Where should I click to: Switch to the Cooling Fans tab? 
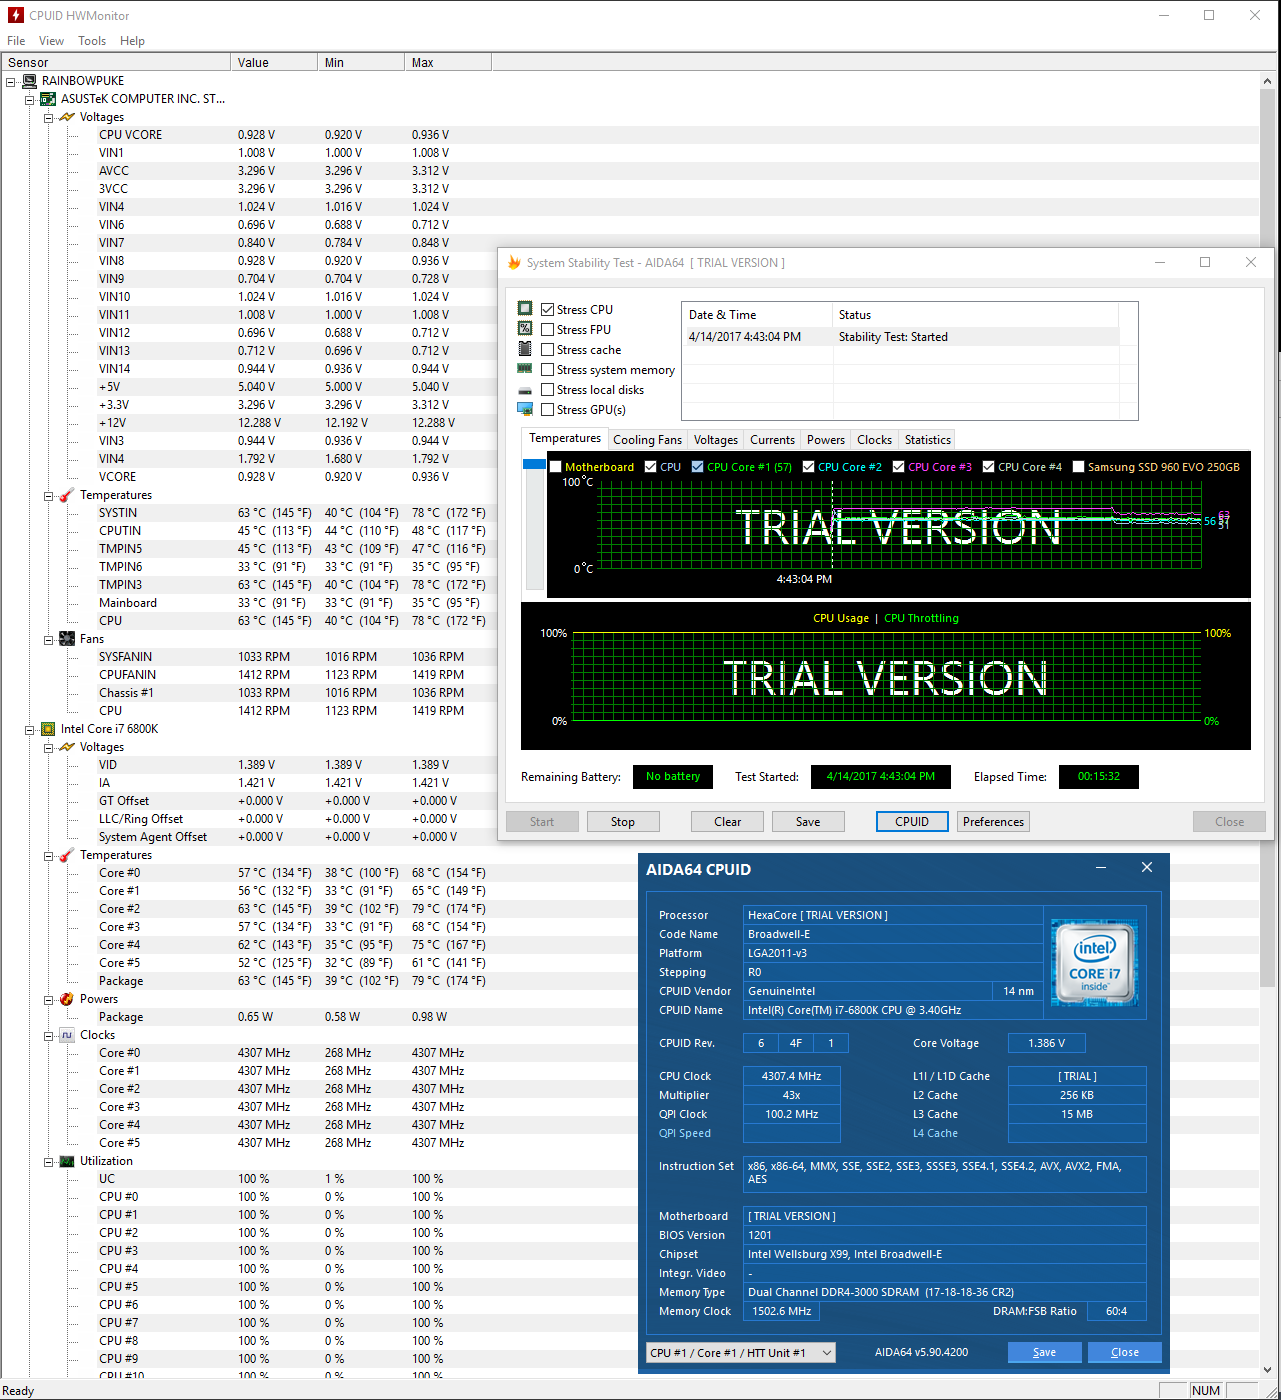coord(648,440)
